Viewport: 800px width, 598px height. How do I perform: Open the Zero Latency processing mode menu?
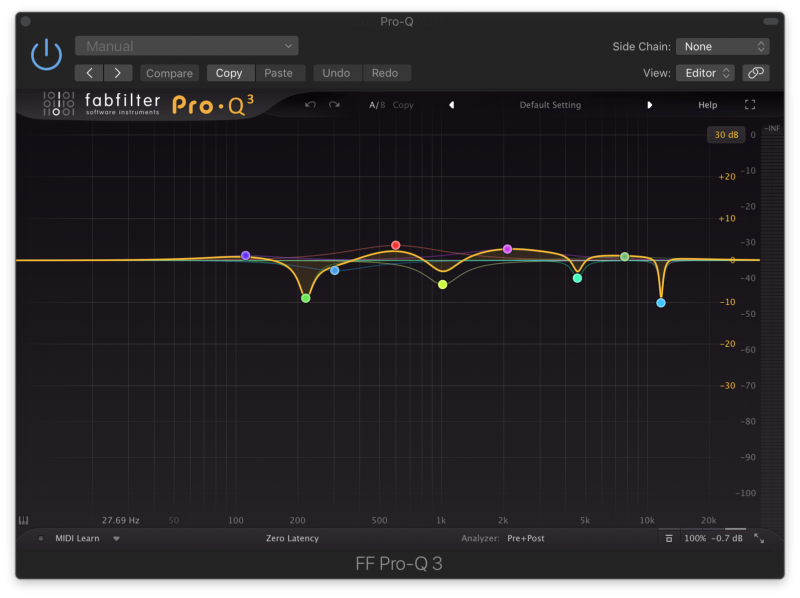tap(292, 538)
